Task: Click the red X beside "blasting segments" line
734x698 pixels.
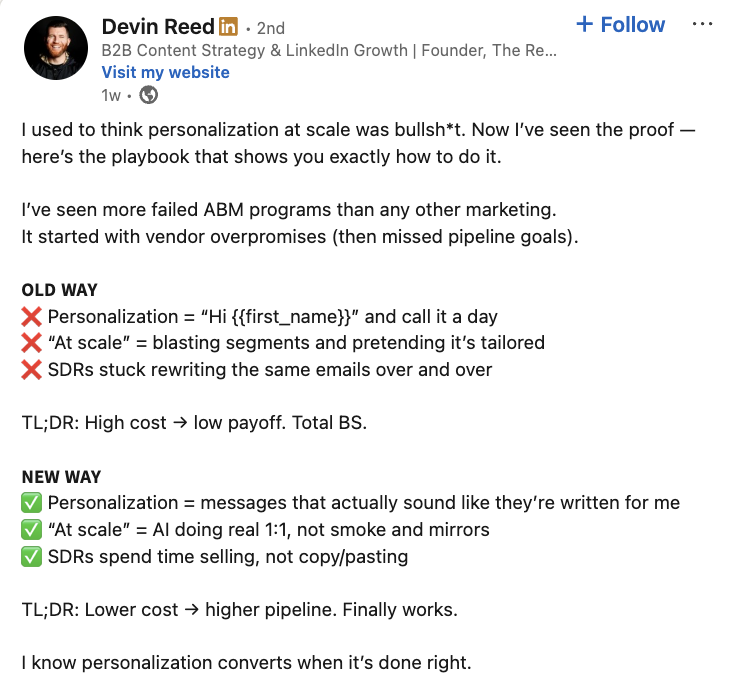Action: pyautogui.click(x=32, y=343)
